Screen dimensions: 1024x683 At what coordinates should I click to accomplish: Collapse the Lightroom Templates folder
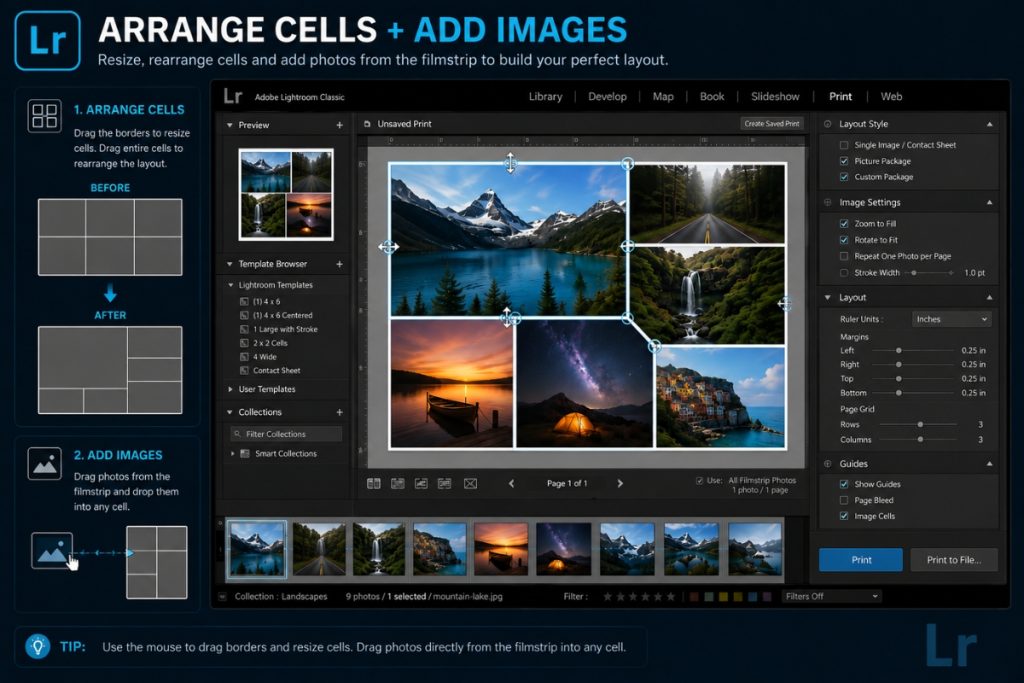[x=231, y=285]
